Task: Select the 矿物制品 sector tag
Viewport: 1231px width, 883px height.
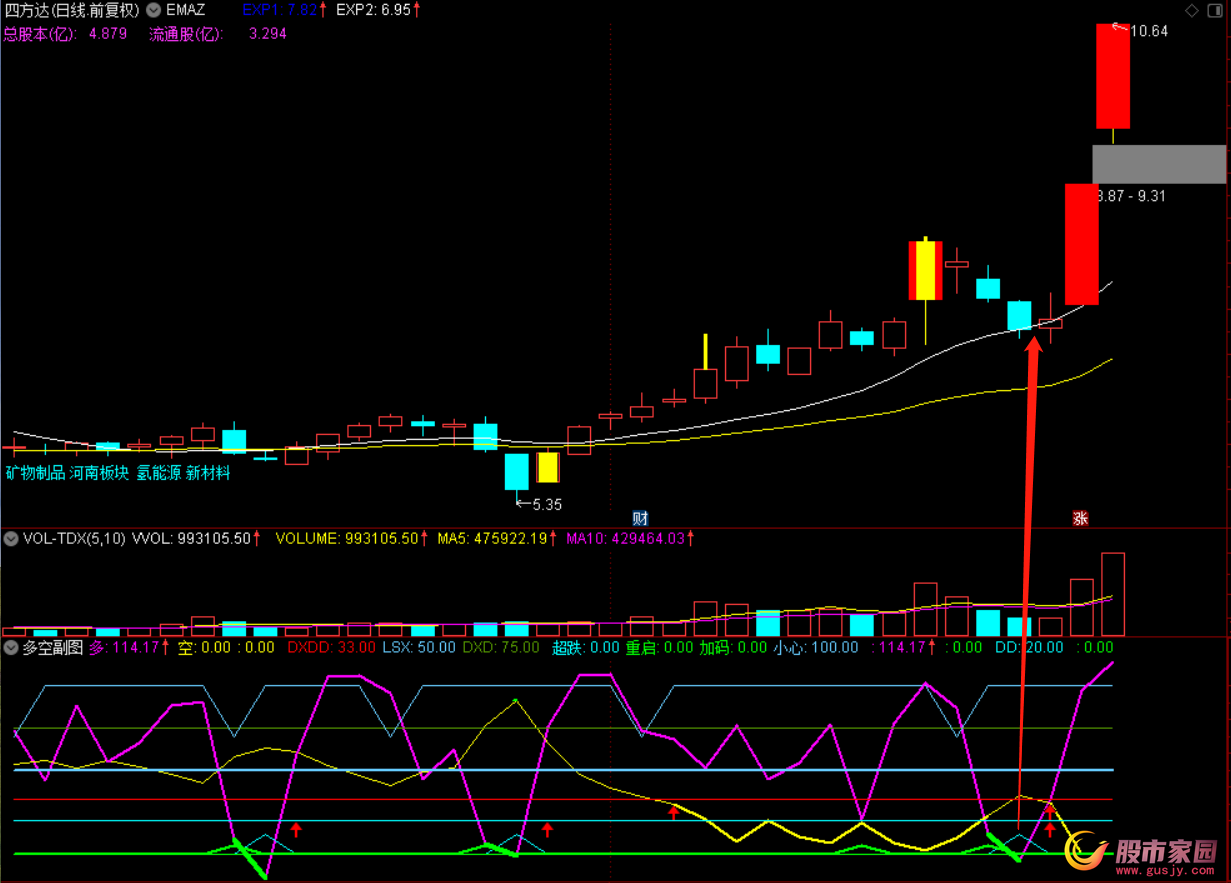Action: (35, 473)
